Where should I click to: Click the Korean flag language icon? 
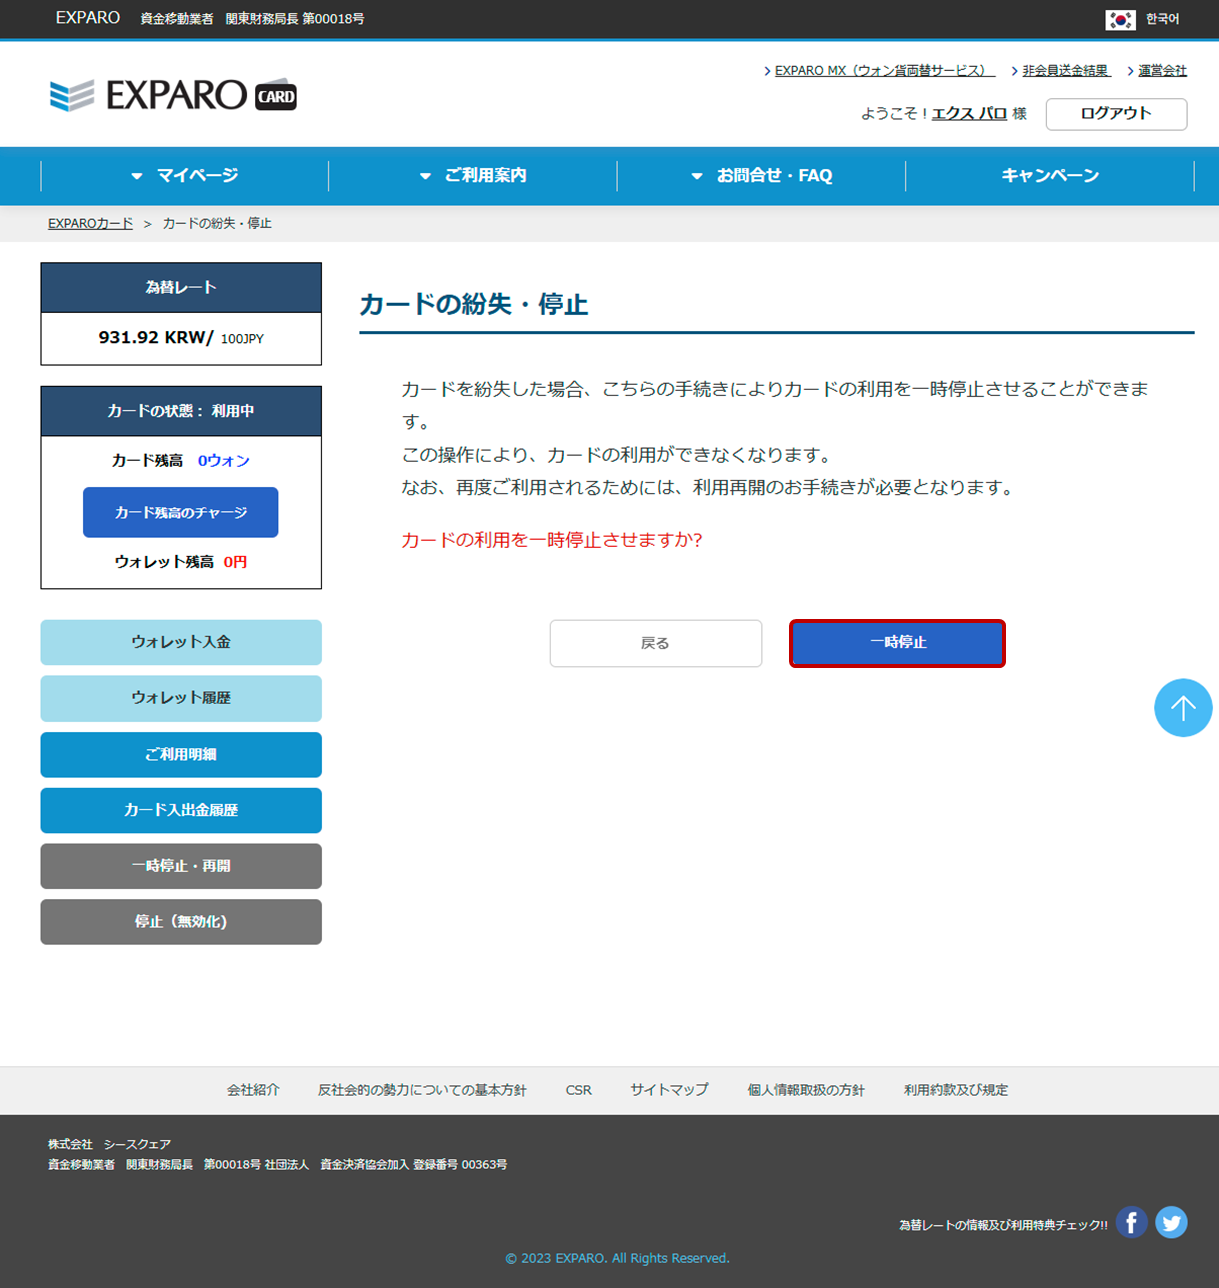click(1120, 19)
